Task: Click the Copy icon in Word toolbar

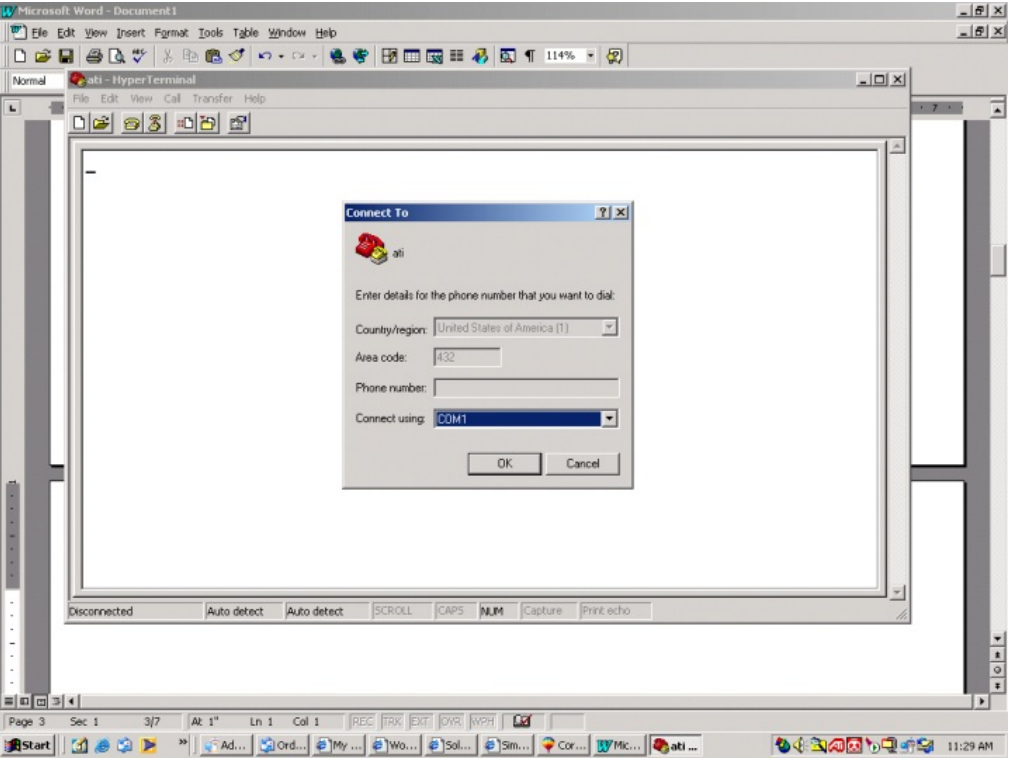Action: click(190, 56)
